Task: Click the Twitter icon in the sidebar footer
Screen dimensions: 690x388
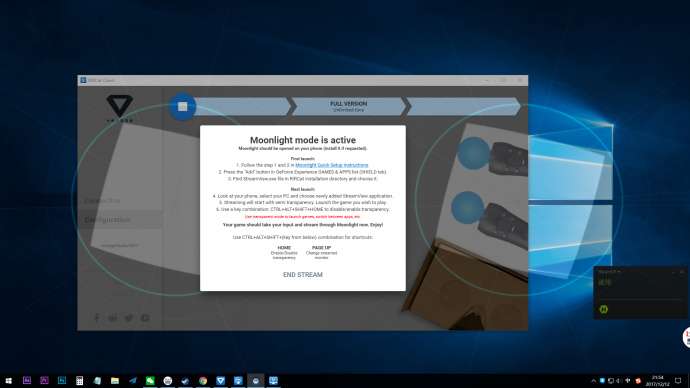Action: click(128, 318)
